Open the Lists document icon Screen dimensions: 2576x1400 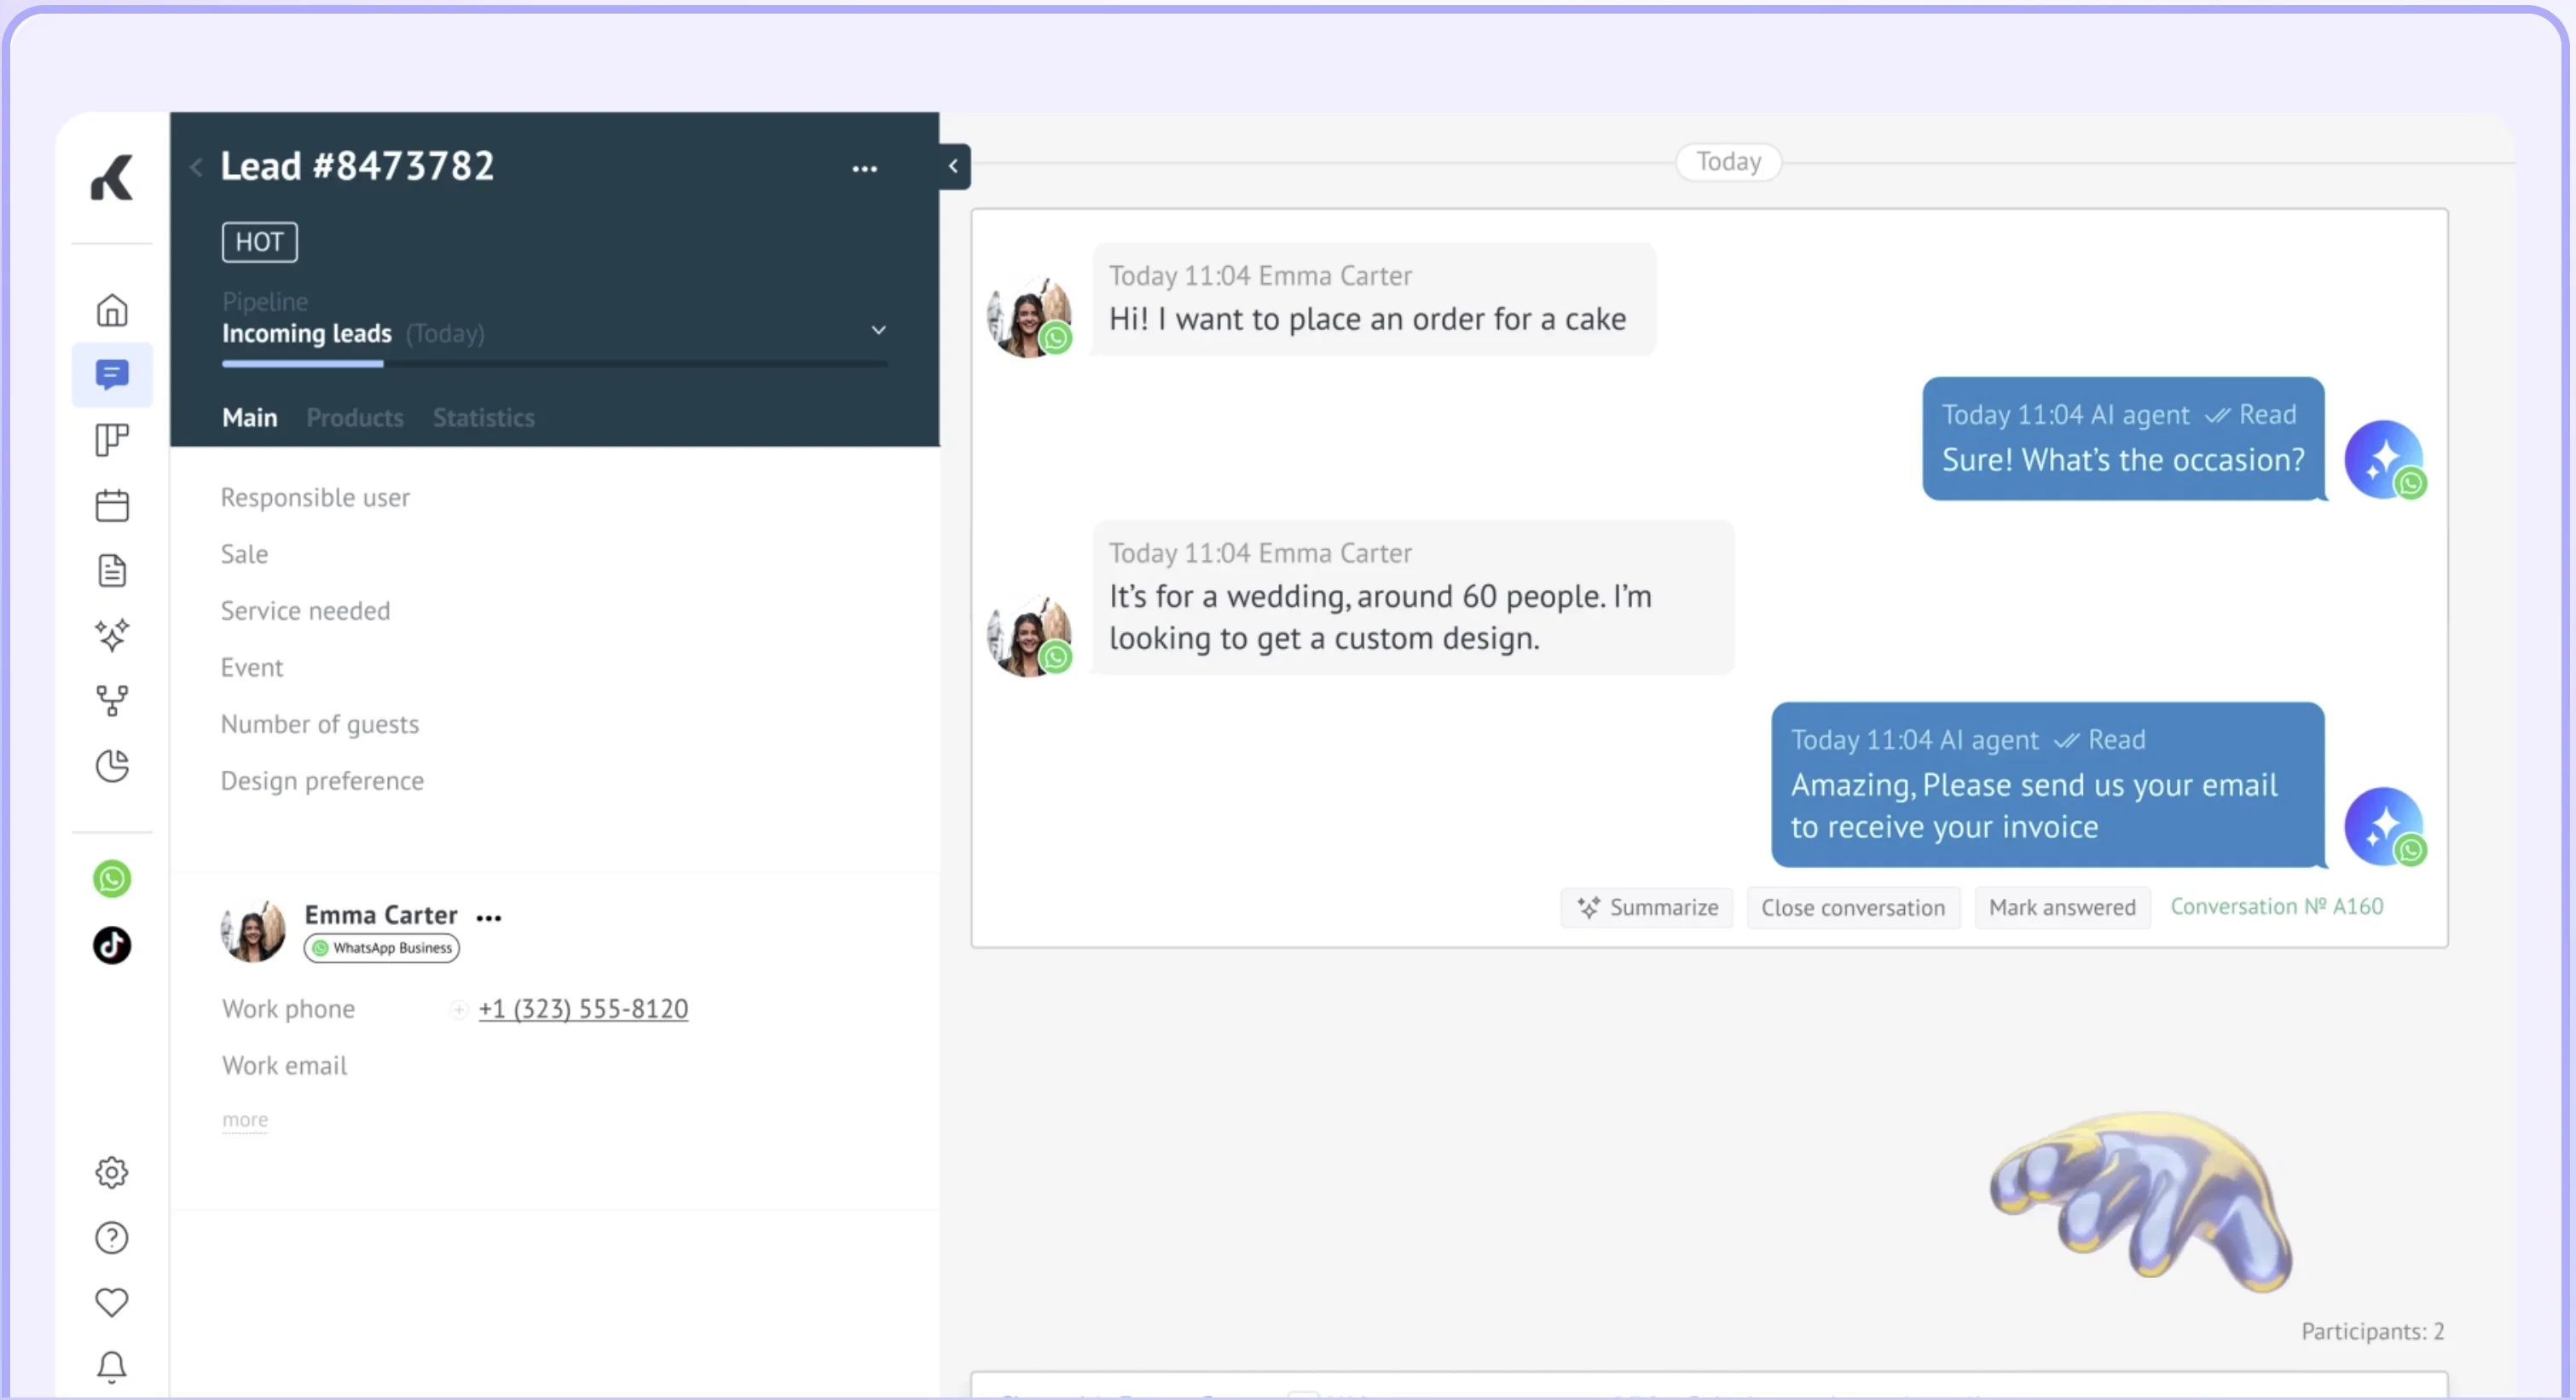pos(112,570)
